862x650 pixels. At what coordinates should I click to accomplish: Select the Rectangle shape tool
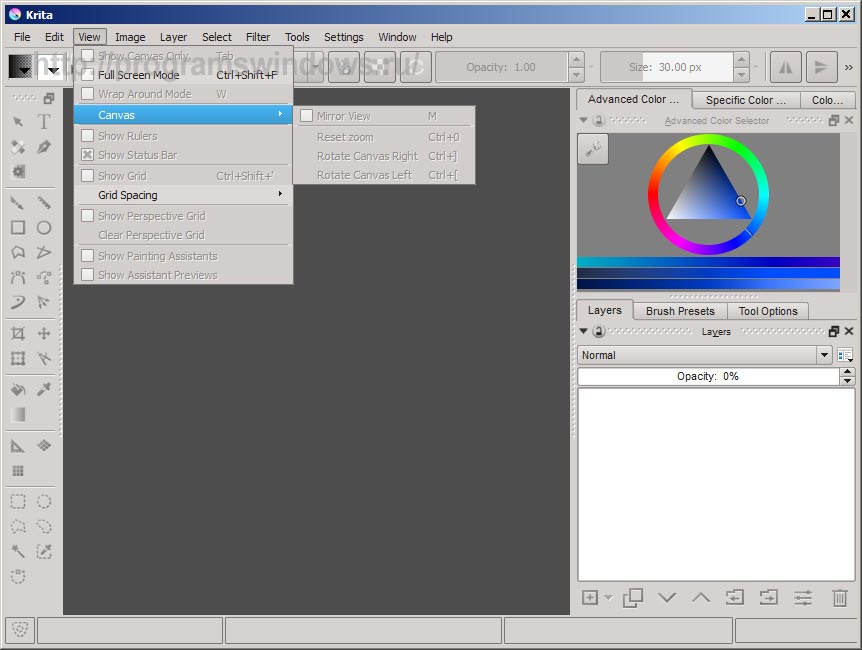click(18, 228)
